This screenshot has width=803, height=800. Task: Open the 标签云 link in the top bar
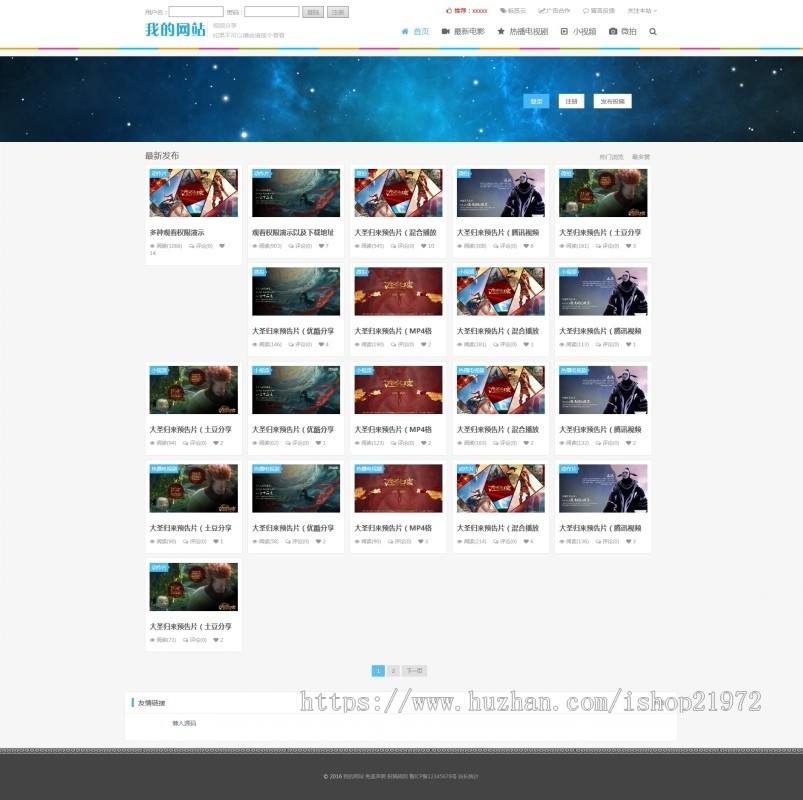point(516,10)
